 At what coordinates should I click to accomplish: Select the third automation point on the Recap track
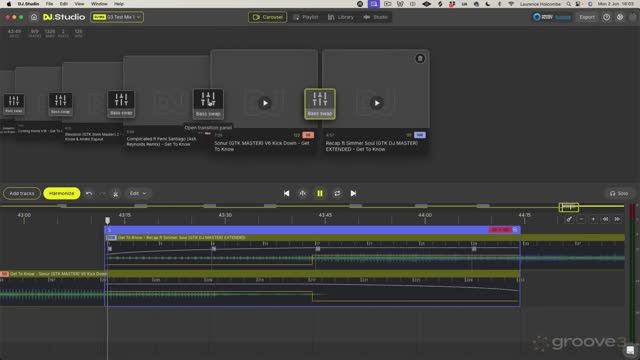coord(318,249)
